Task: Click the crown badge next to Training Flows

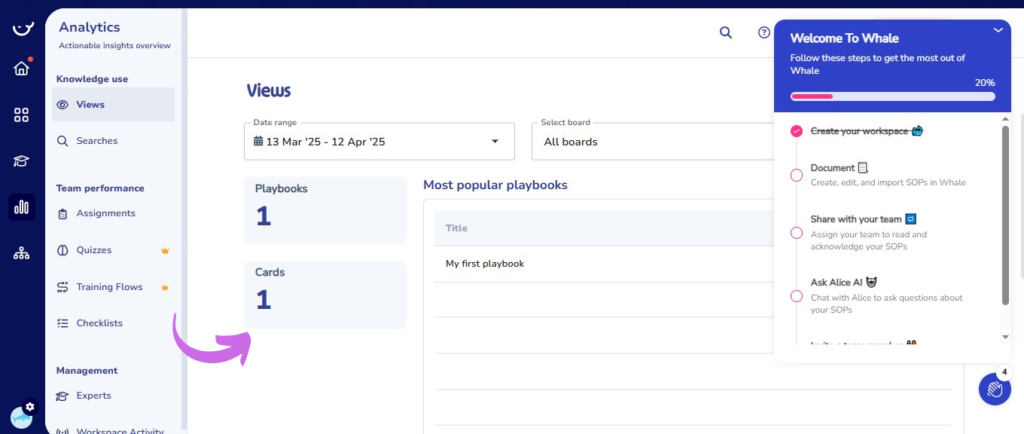Action: [165, 287]
